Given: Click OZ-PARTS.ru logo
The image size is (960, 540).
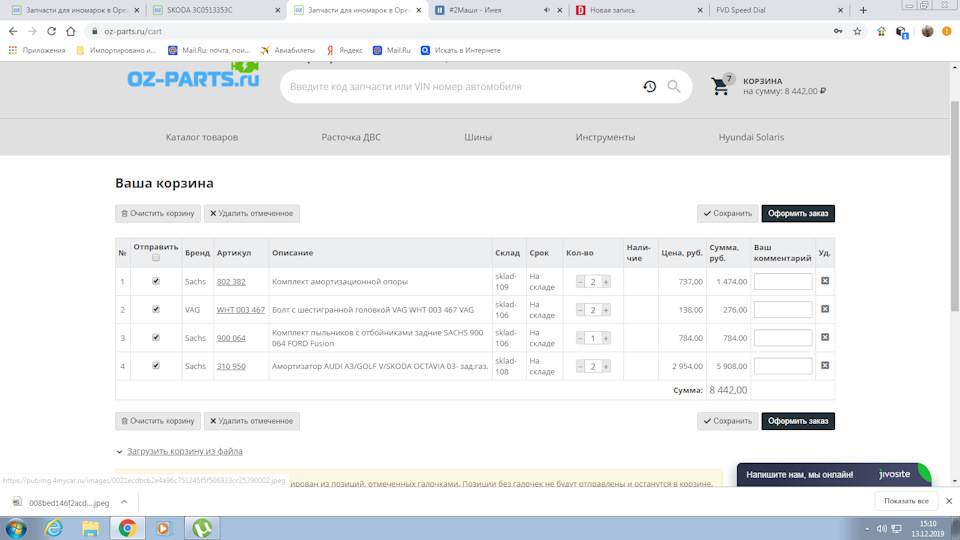Looking at the screenshot, I should pyautogui.click(x=193, y=76).
